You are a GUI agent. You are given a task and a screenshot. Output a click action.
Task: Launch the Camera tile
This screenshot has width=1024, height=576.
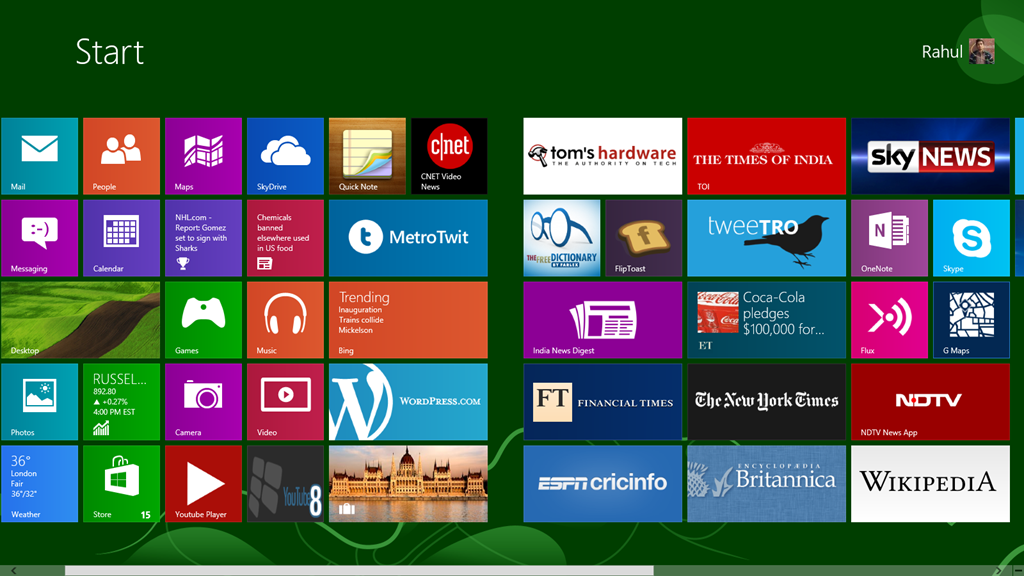tap(203, 402)
